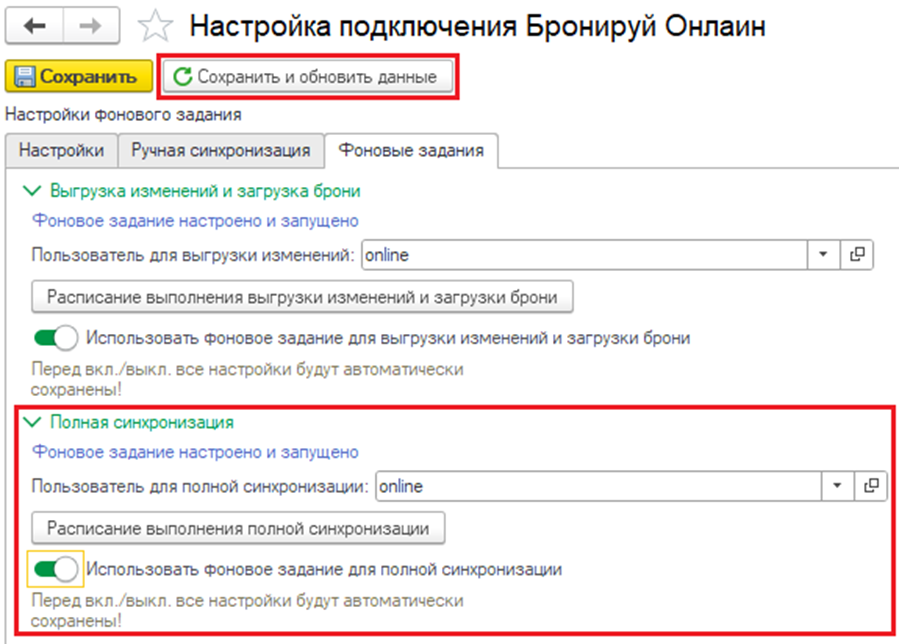Click into Пользователь для выгрузки изменений field
This screenshot has width=899, height=644.
tap(584, 255)
